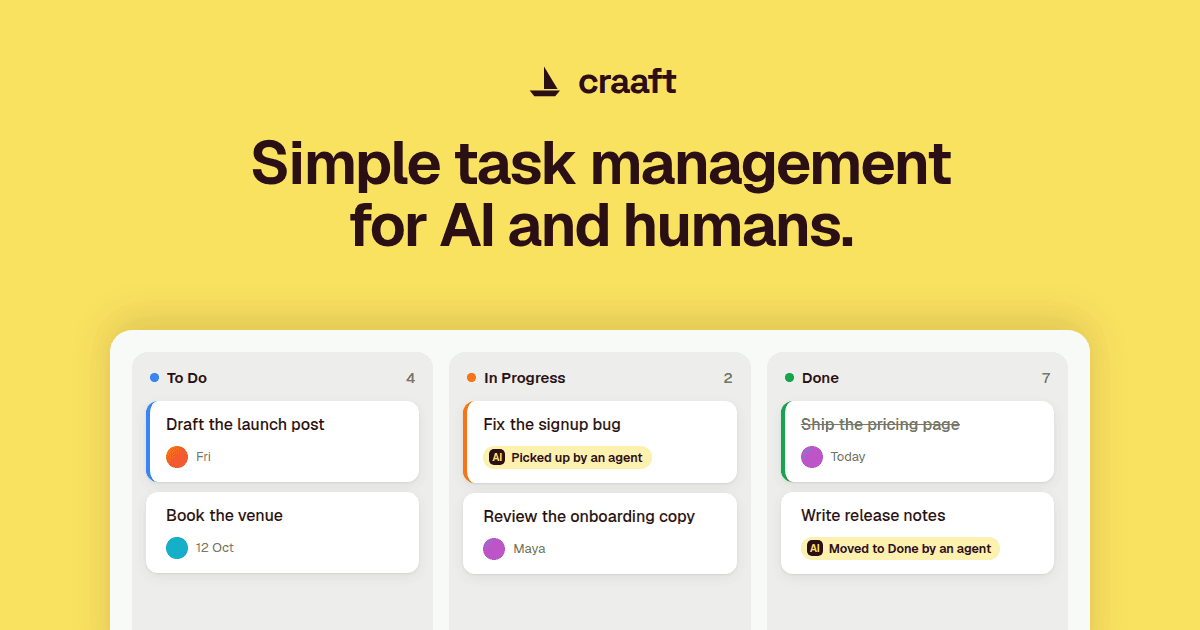Click the craaft wordmark
This screenshot has width=1200, height=630.
pos(627,82)
